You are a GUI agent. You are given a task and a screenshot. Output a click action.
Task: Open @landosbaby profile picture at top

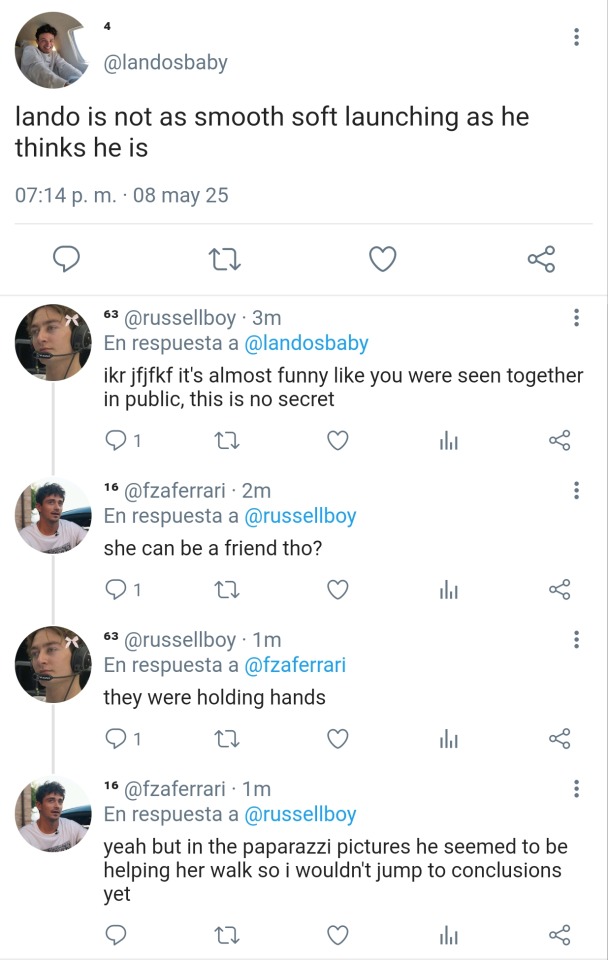(52, 51)
